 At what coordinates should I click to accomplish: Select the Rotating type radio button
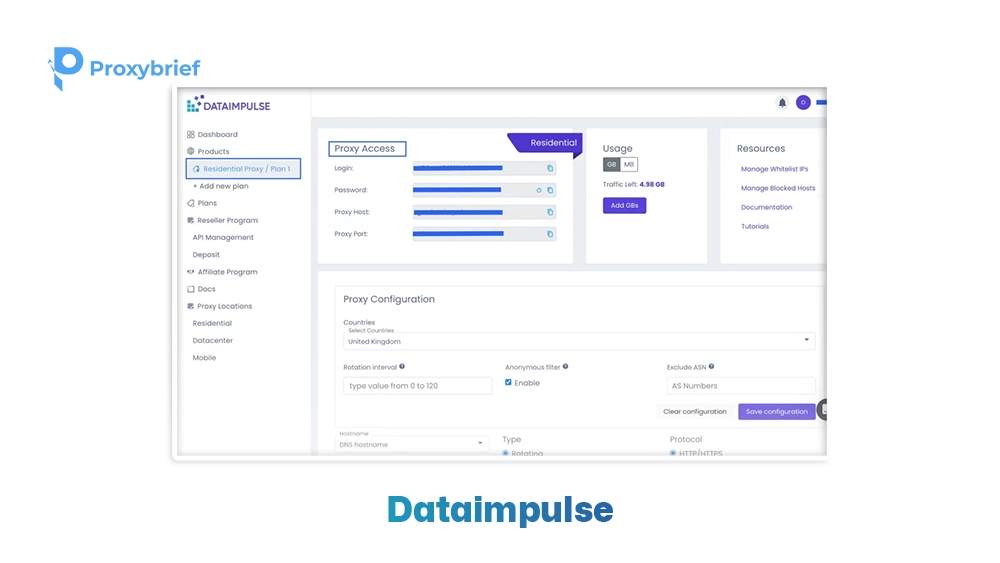pos(505,453)
